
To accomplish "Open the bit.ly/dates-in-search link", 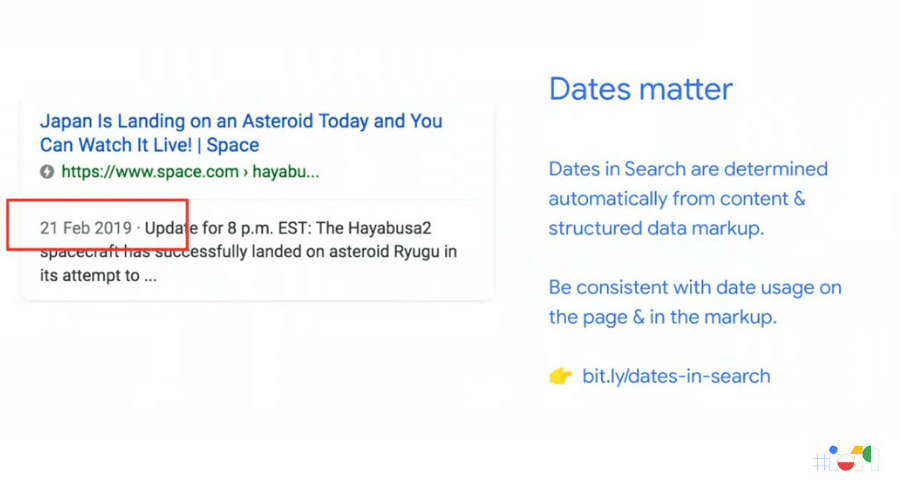I will tap(676, 376).
